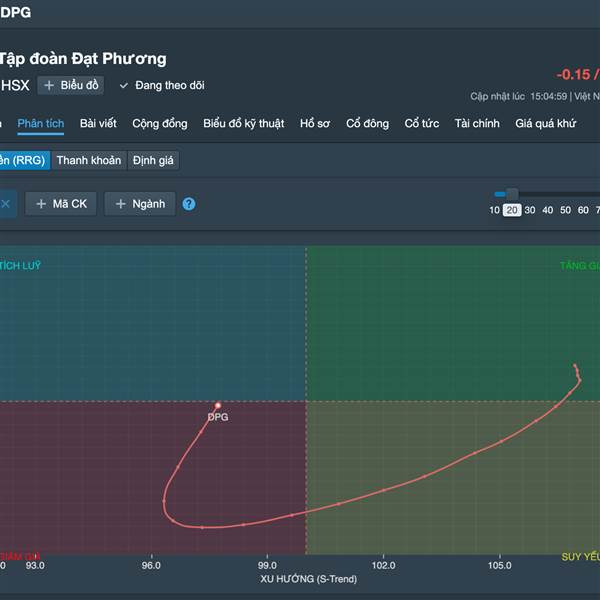Remove the selected ticker with the X icon
This screenshot has width=600, height=600.
(6, 204)
